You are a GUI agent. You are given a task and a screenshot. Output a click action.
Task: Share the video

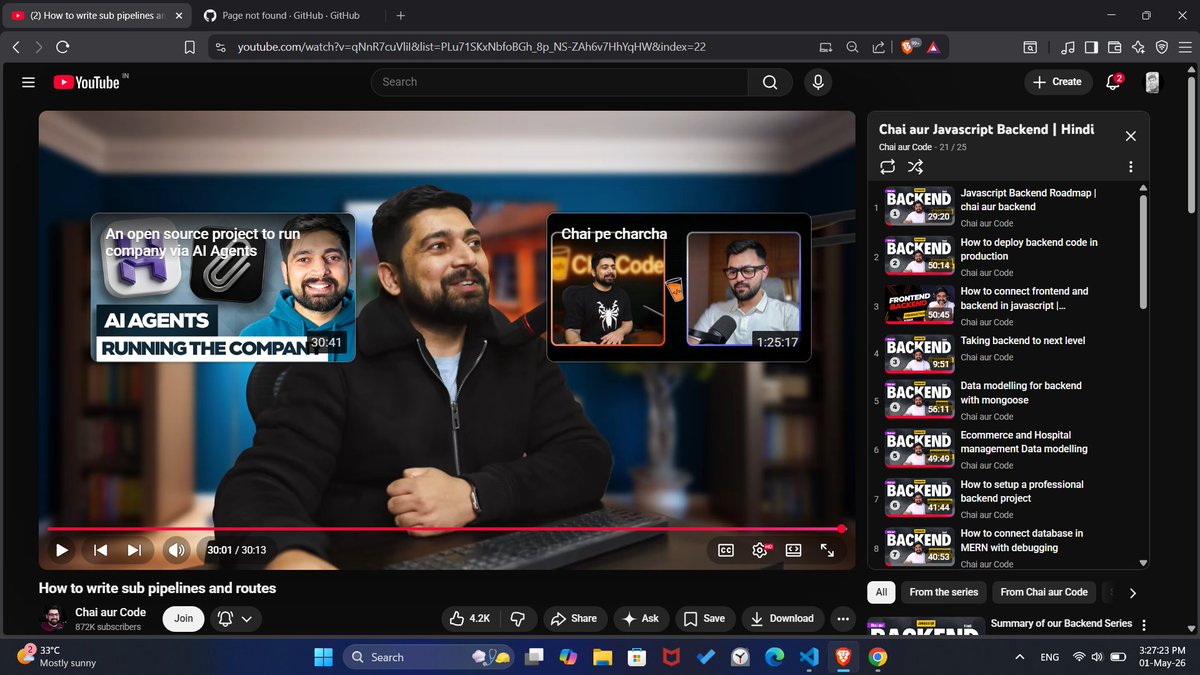pos(574,618)
